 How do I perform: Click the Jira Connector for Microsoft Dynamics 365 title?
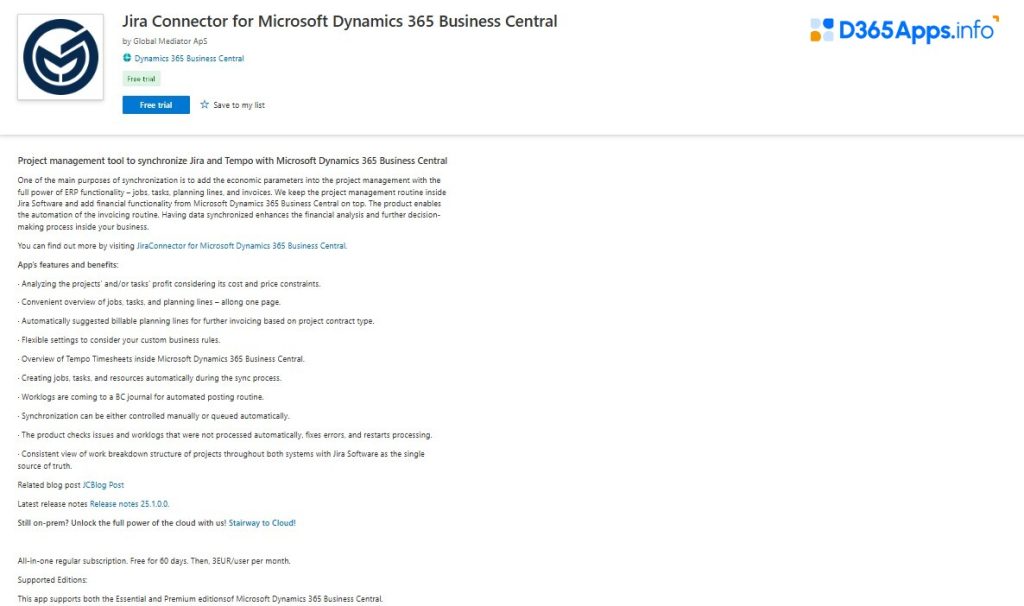(340, 21)
